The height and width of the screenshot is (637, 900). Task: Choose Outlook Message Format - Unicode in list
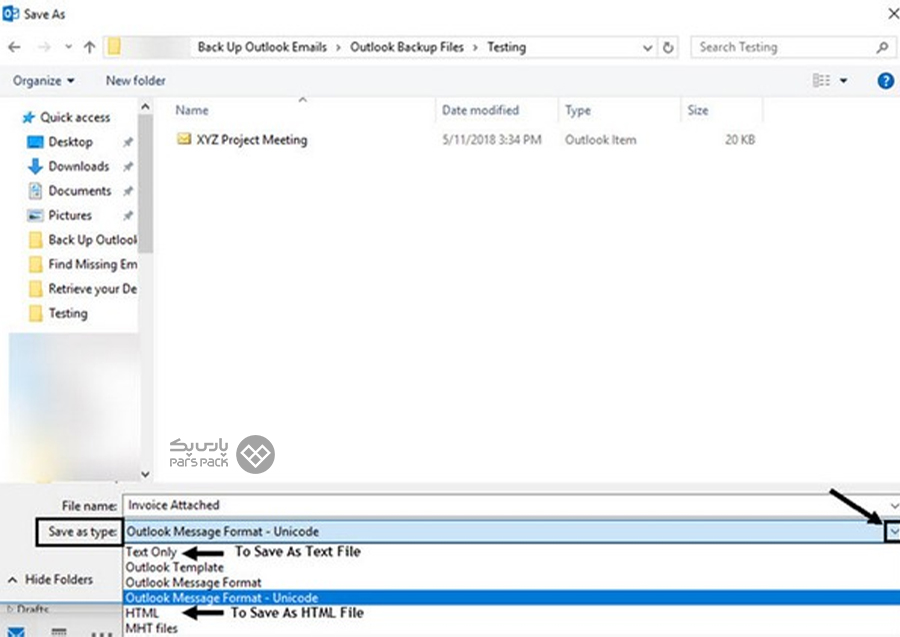point(511,598)
